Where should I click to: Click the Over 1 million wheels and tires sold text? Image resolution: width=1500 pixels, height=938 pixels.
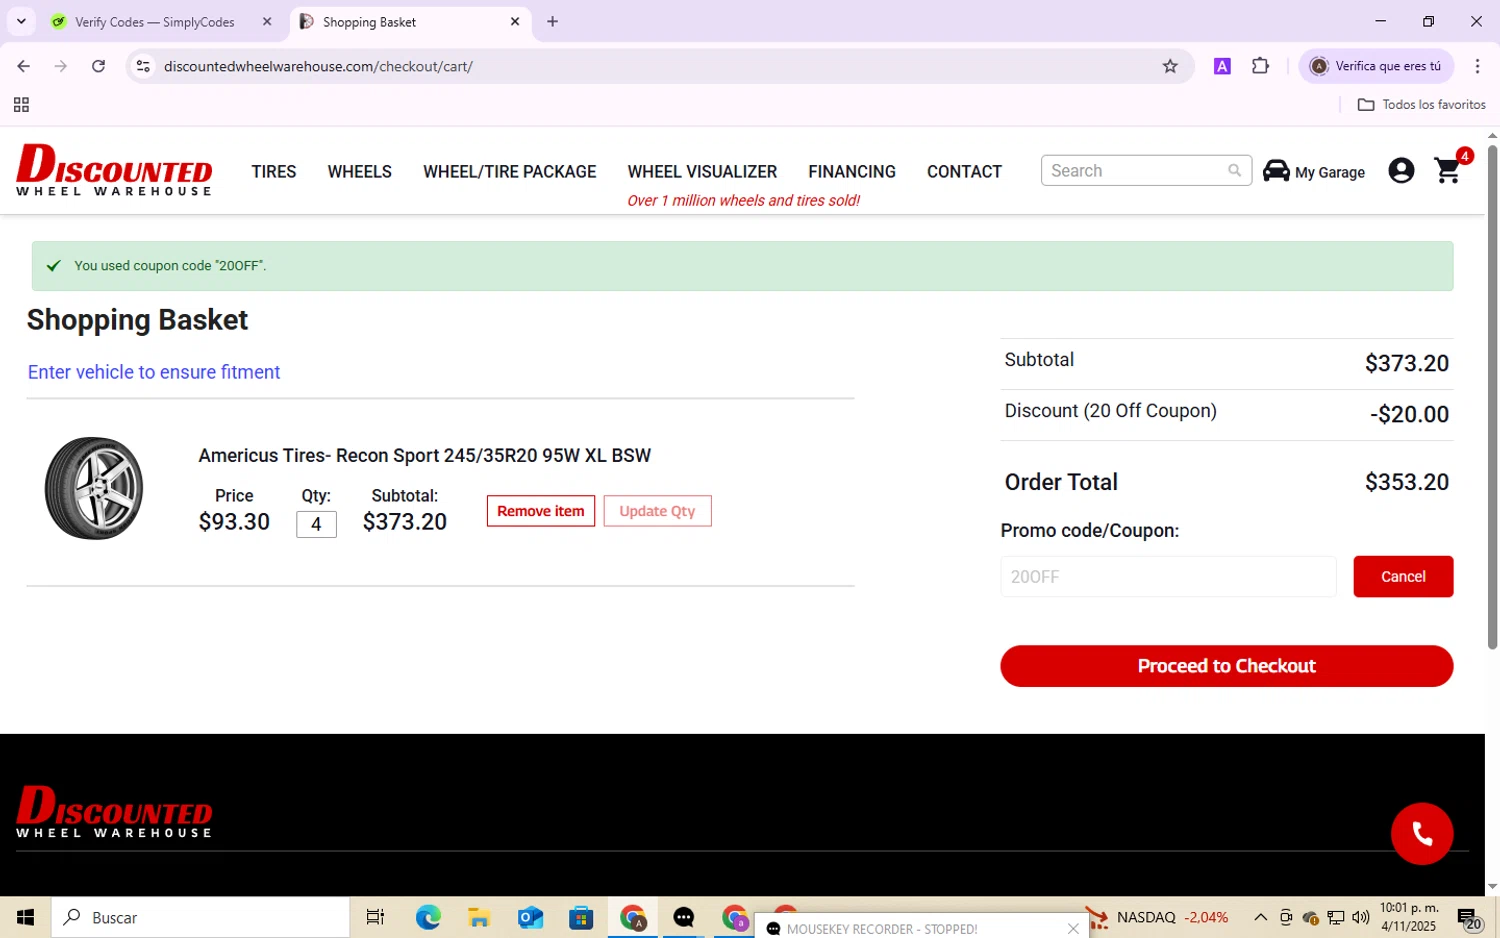pyautogui.click(x=743, y=200)
